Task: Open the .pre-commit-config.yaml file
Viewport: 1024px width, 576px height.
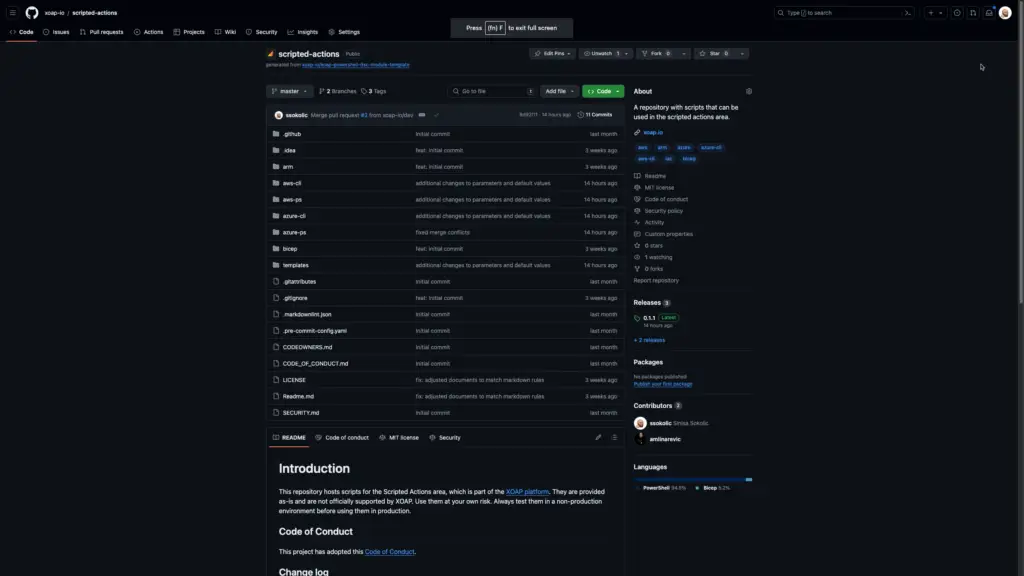Action: click(315, 330)
